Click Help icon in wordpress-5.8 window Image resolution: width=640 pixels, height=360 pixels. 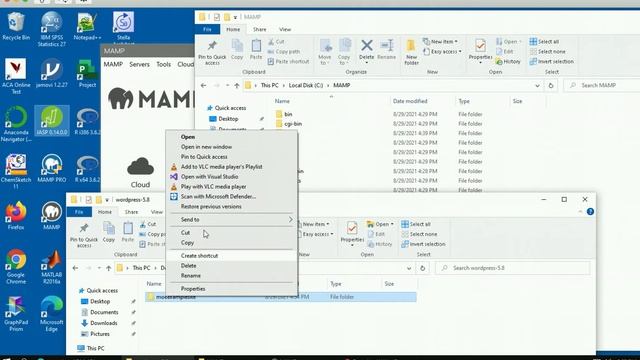[x=590, y=211]
